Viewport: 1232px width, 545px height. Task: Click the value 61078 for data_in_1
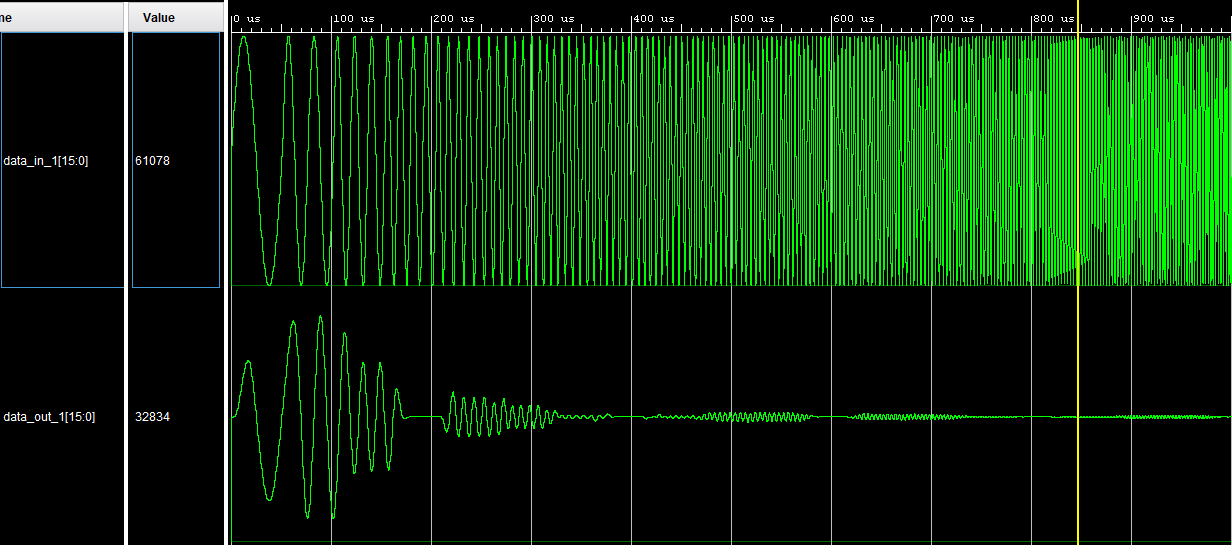pyautogui.click(x=152, y=160)
